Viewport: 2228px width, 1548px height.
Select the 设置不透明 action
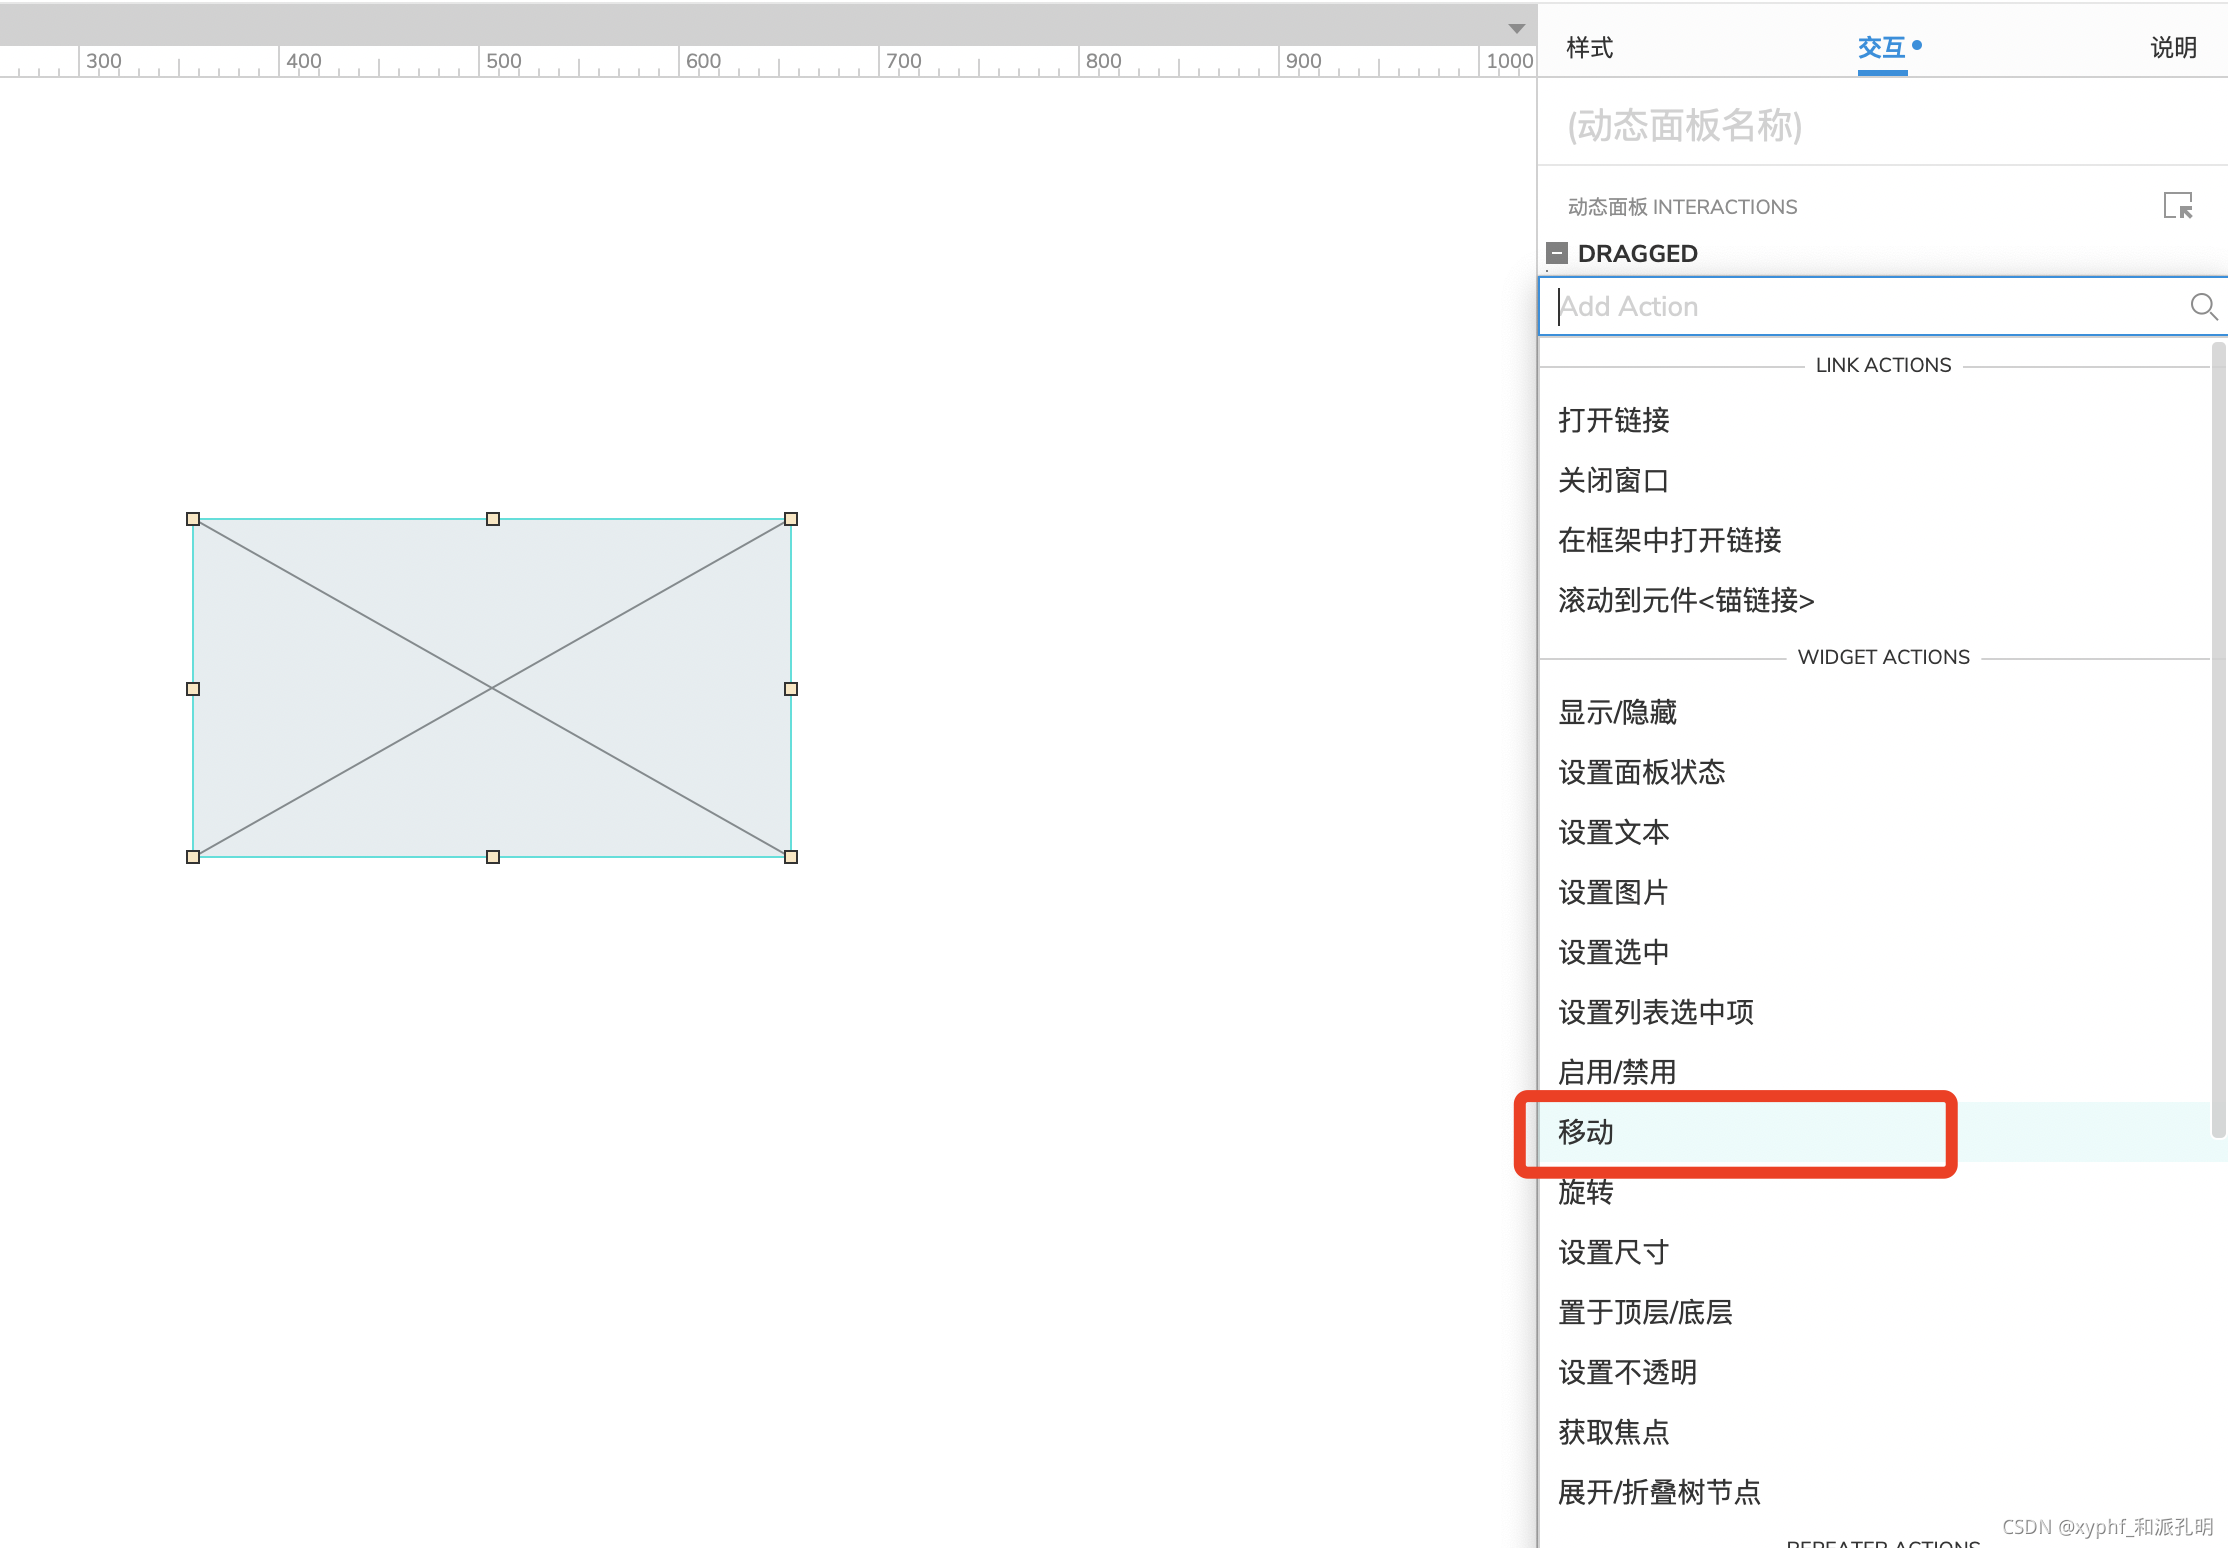tap(1875, 1372)
